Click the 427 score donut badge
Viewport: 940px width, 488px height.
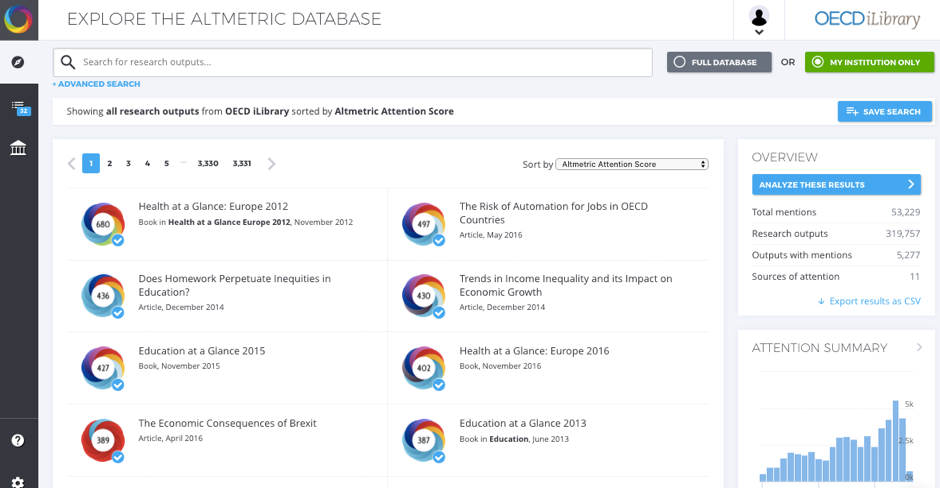(103, 367)
